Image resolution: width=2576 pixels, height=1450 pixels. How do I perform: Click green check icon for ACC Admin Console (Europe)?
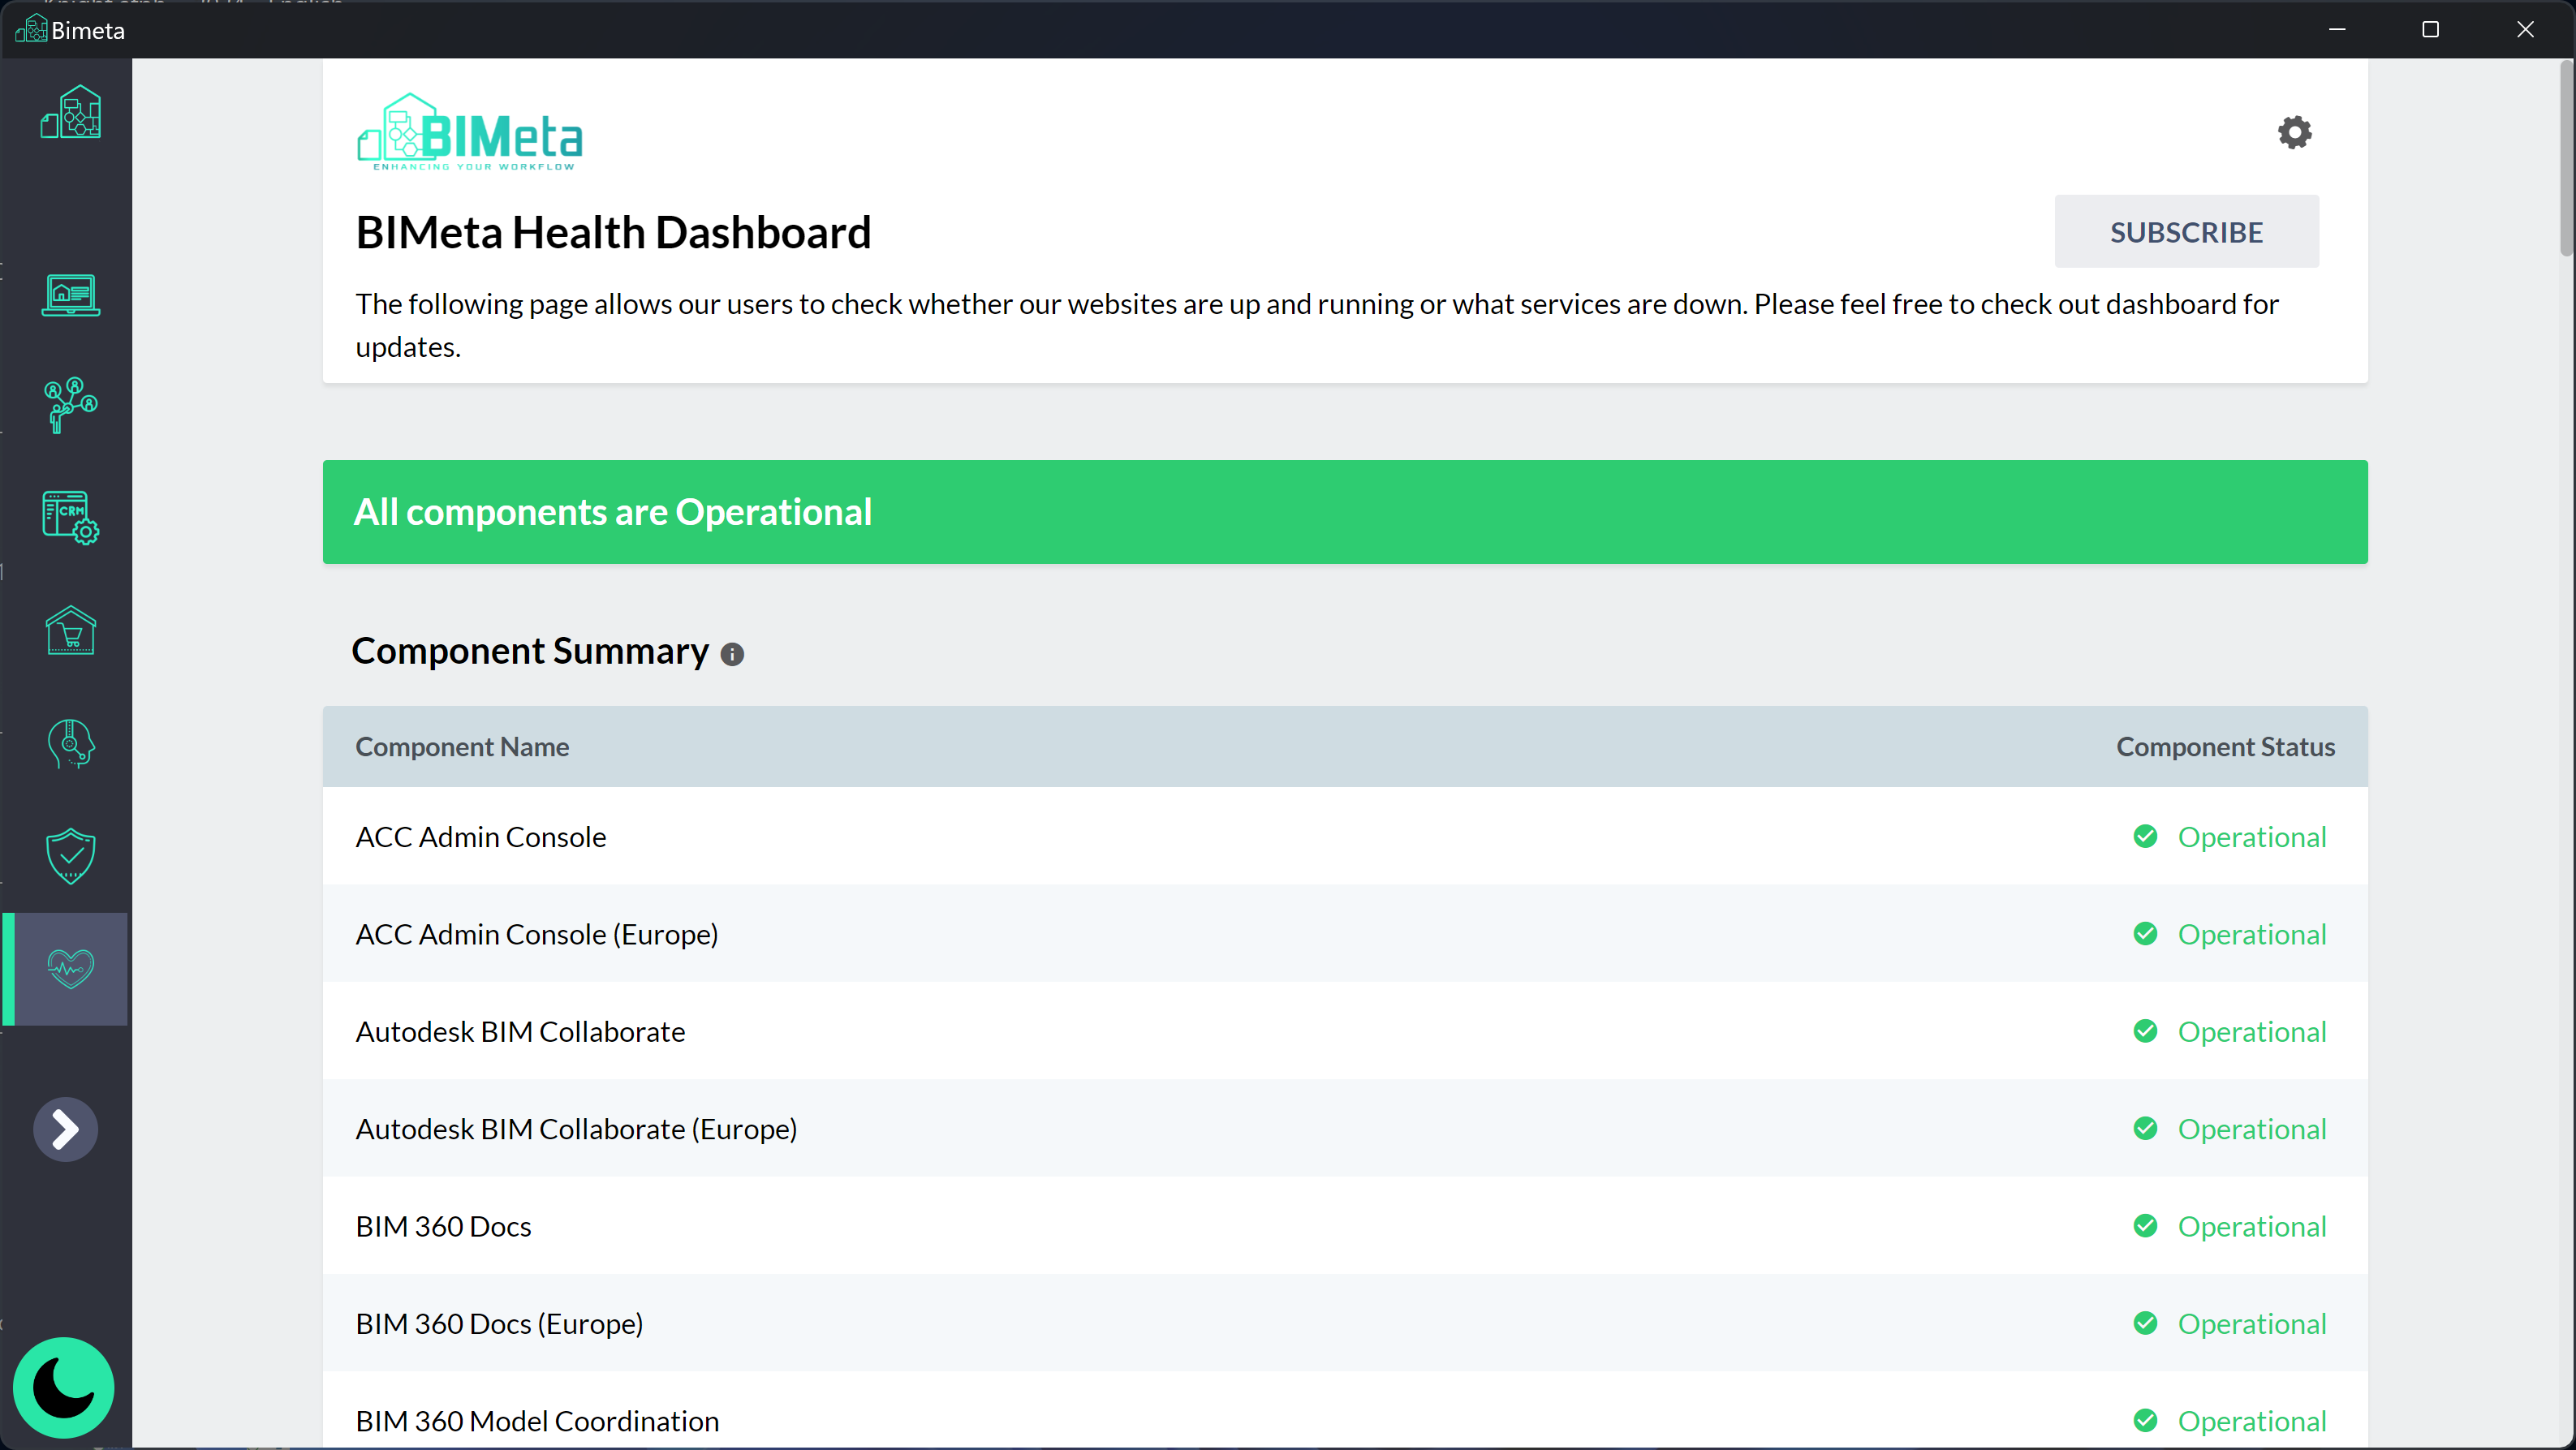point(2145,933)
